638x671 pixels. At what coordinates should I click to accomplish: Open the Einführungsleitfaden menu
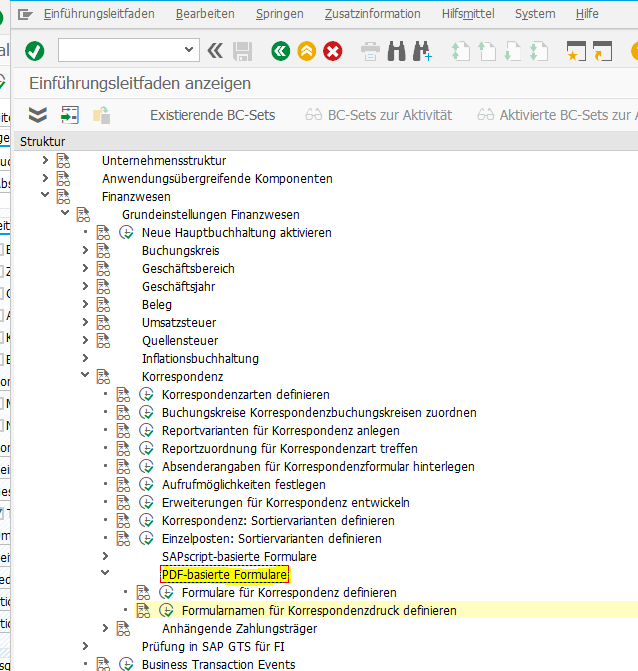(99, 14)
